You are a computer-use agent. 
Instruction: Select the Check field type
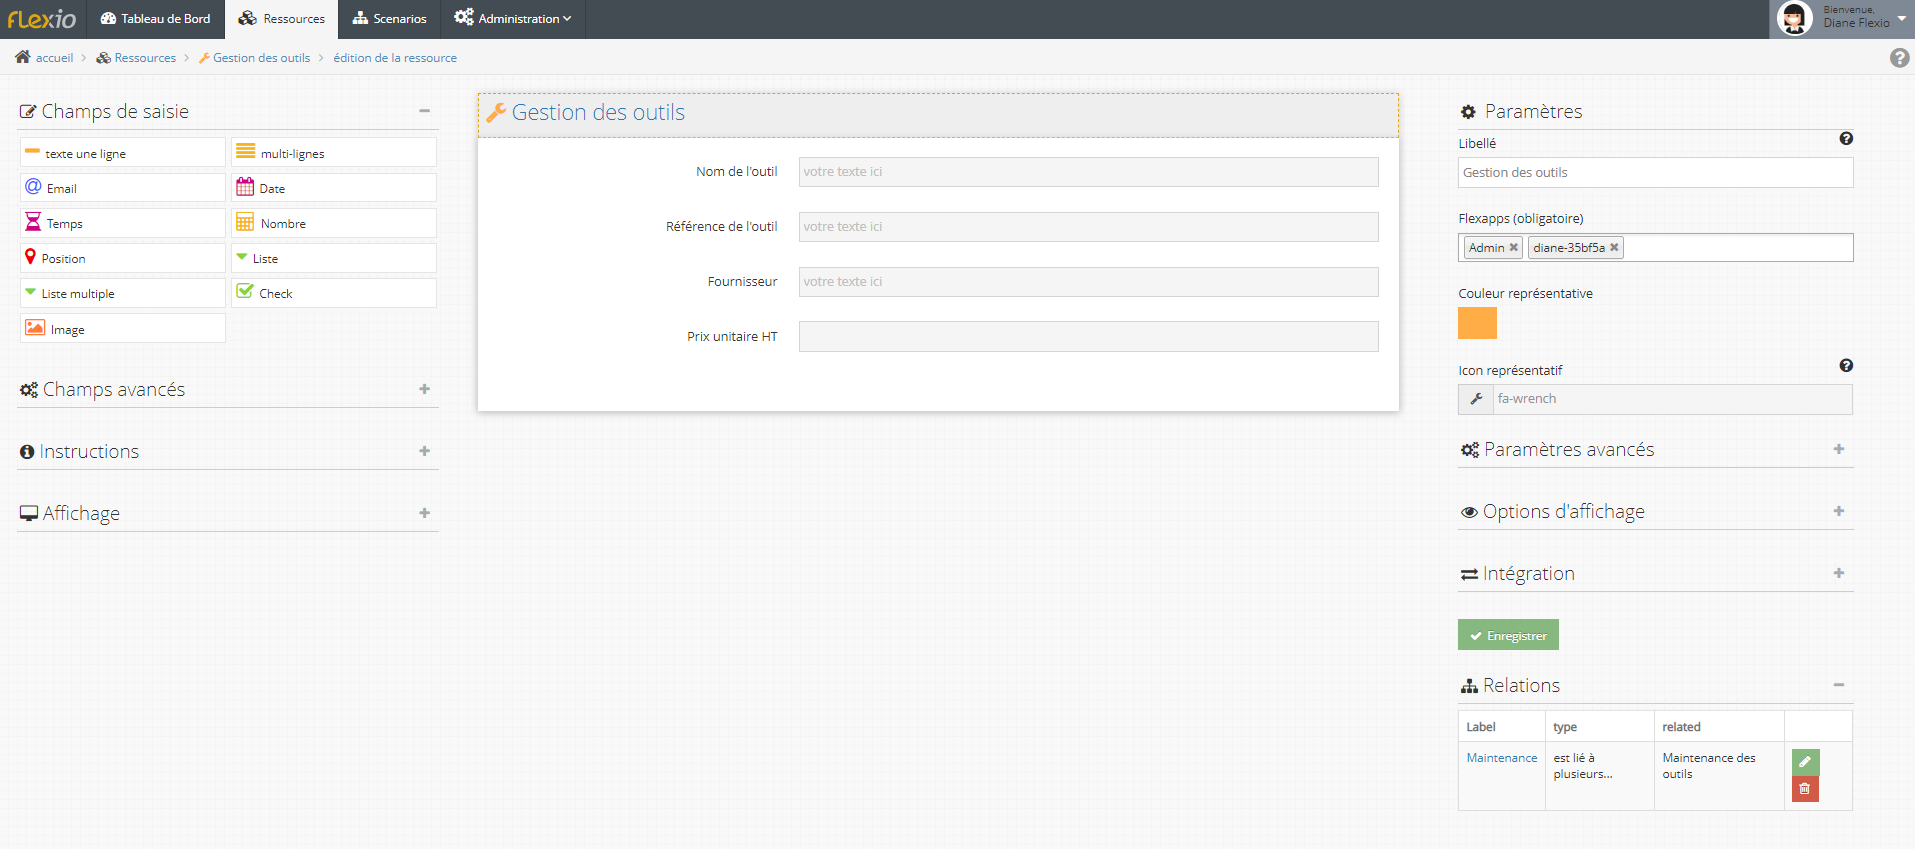pos(333,293)
